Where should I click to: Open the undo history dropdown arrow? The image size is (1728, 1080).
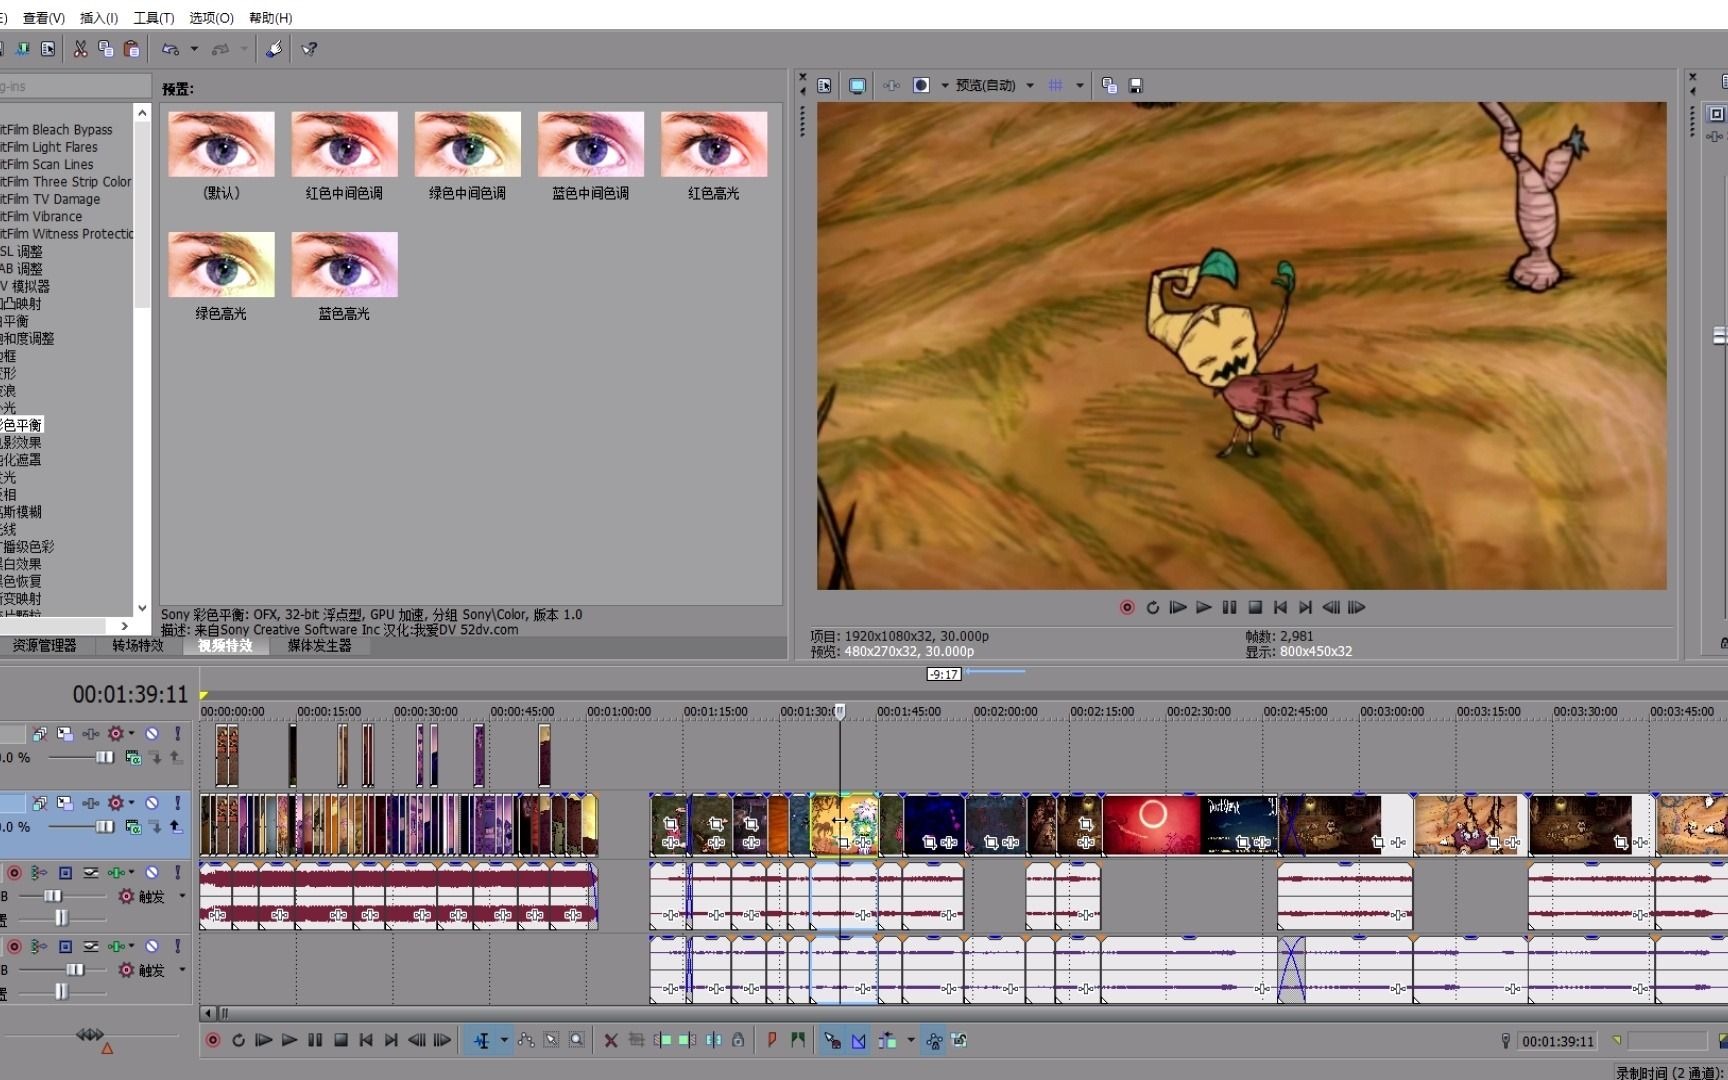[x=194, y=49]
